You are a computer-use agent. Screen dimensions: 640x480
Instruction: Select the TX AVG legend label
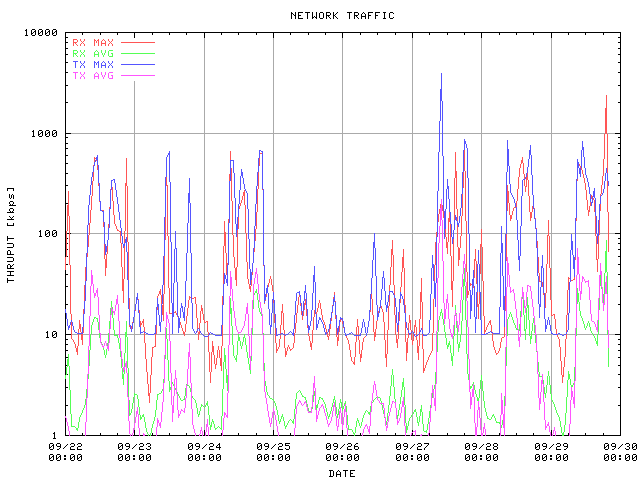click(x=93, y=76)
